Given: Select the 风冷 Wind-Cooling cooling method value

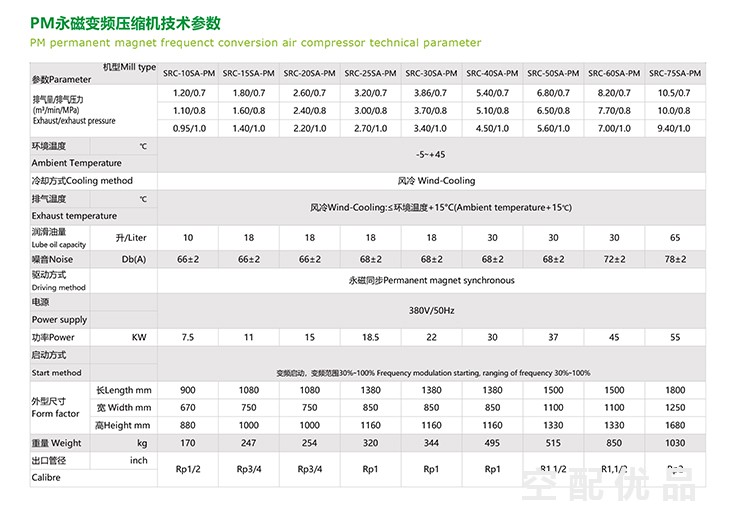Looking at the screenshot, I should (x=436, y=181).
